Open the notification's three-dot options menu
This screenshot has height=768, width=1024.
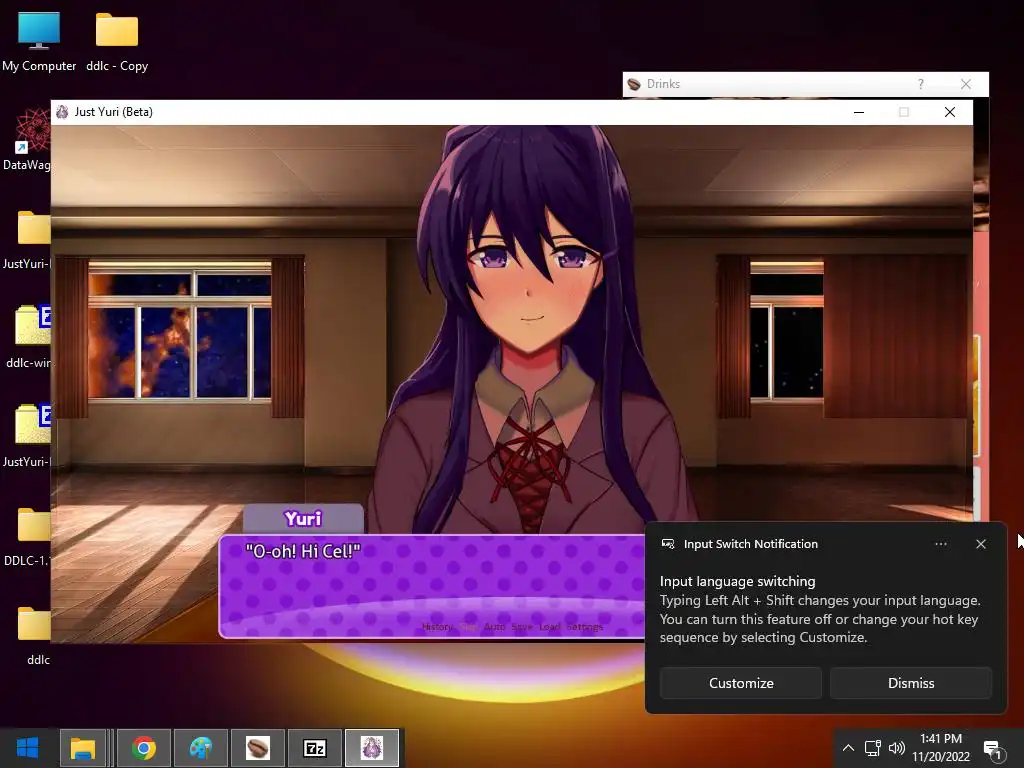pos(940,544)
